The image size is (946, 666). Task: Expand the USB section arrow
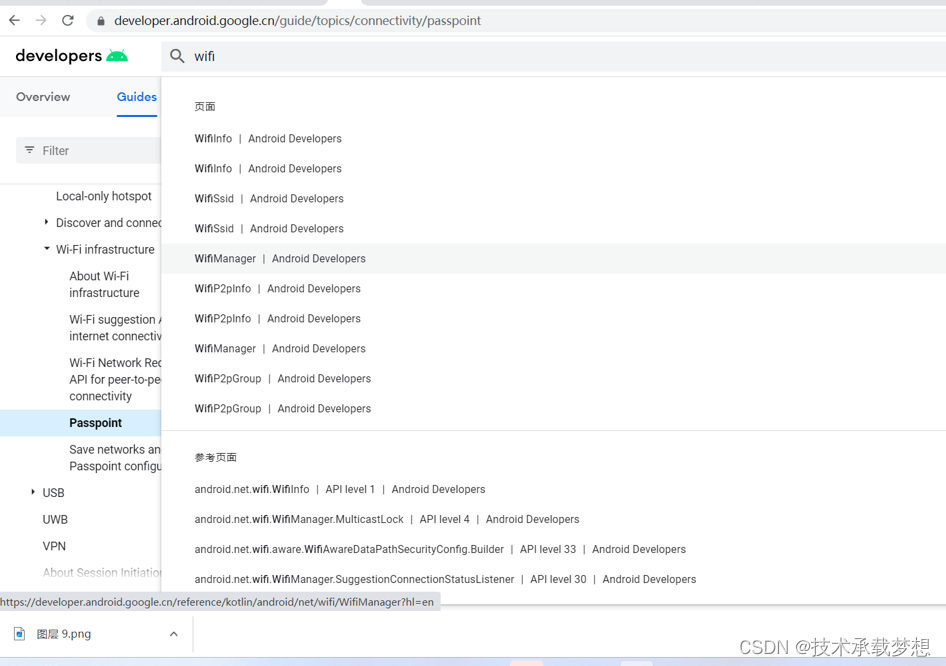[33, 492]
